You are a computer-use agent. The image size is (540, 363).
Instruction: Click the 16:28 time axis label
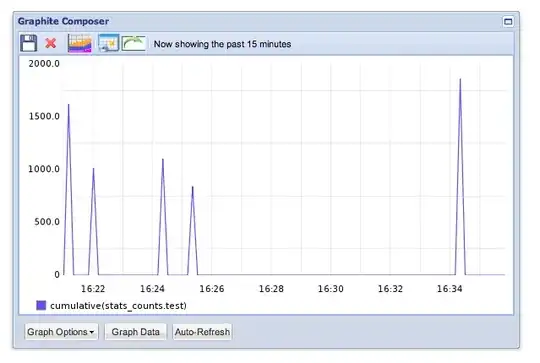click(271, 289)
